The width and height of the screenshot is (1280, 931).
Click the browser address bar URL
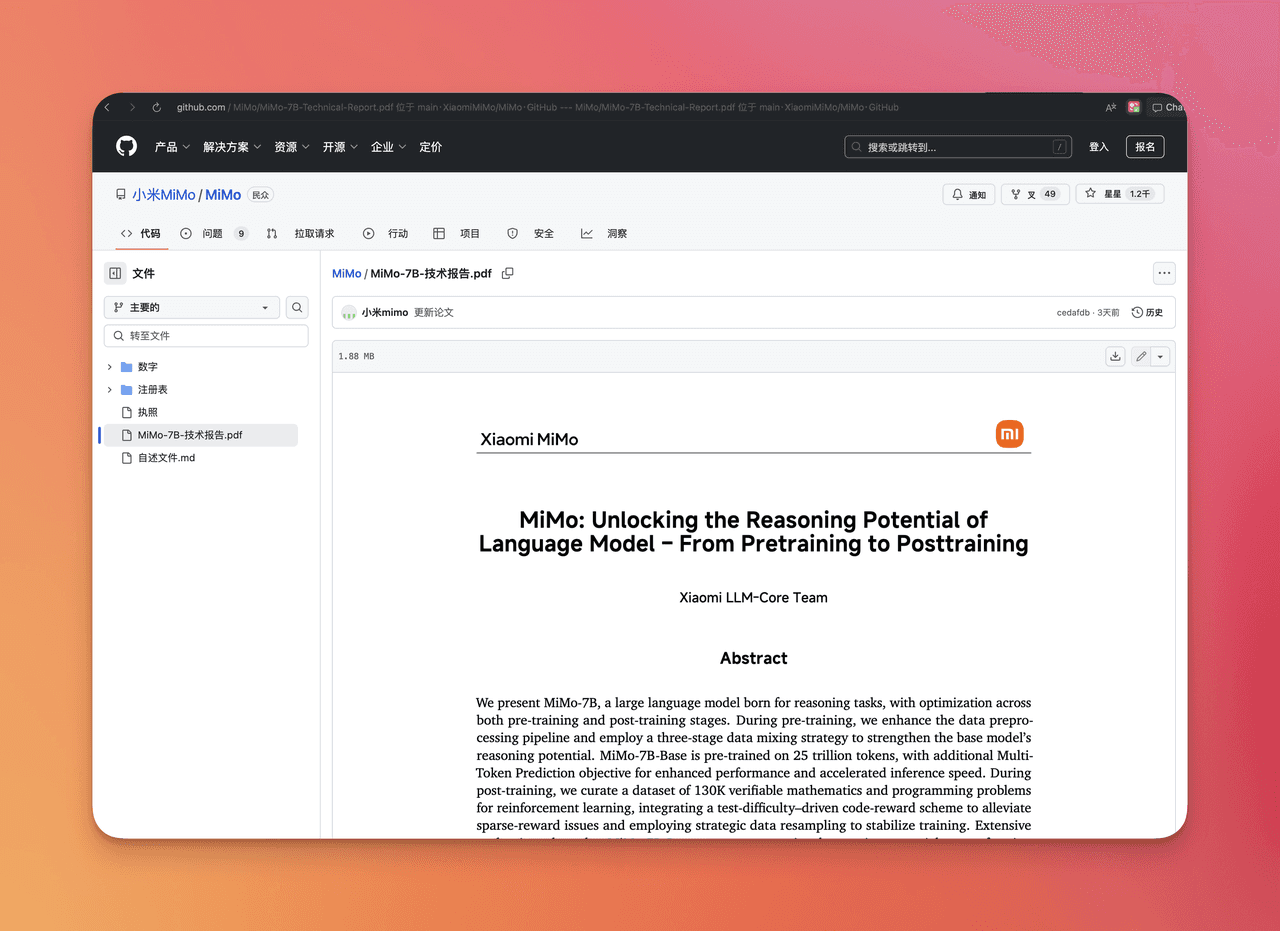(538, 107)
